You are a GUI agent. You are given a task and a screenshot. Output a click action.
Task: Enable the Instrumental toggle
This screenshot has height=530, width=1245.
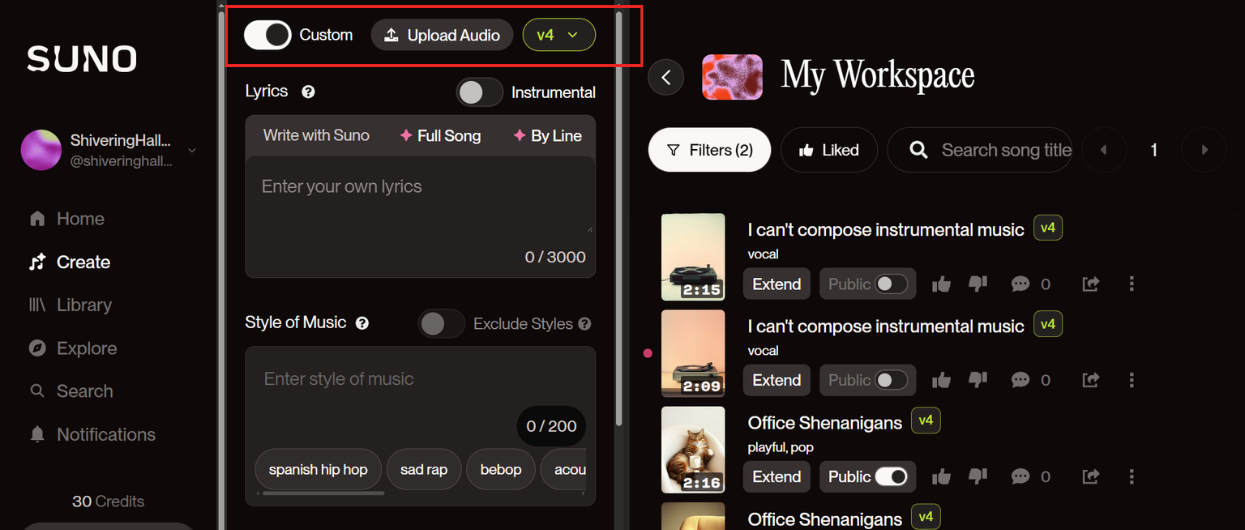click(x=480, y=92)
